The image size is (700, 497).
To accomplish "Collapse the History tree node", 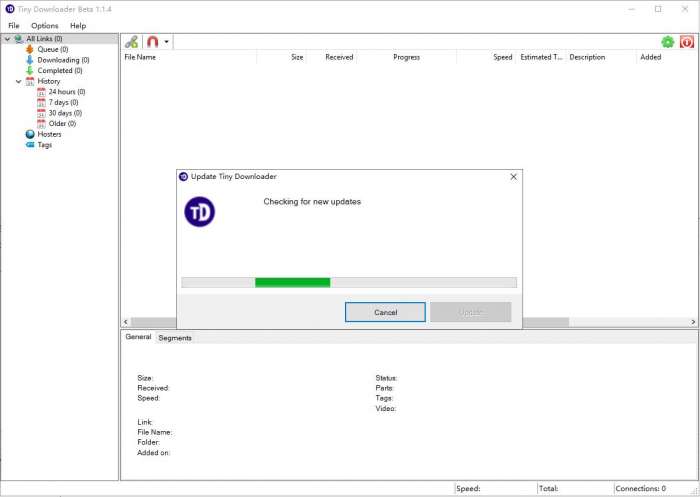I will (19, 81).
